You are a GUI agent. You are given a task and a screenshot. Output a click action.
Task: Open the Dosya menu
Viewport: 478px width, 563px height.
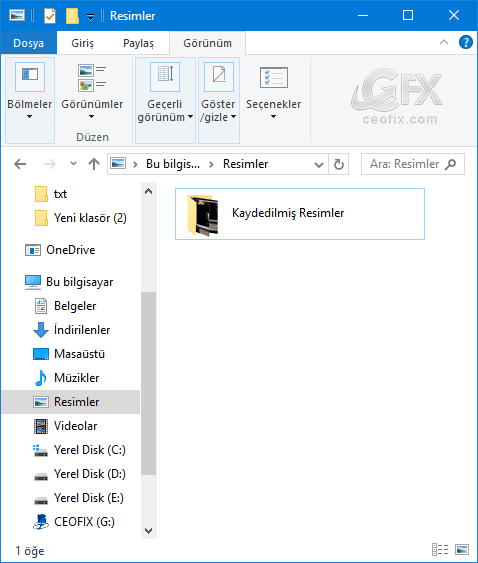pyautogui.click(x=28, y=43)
